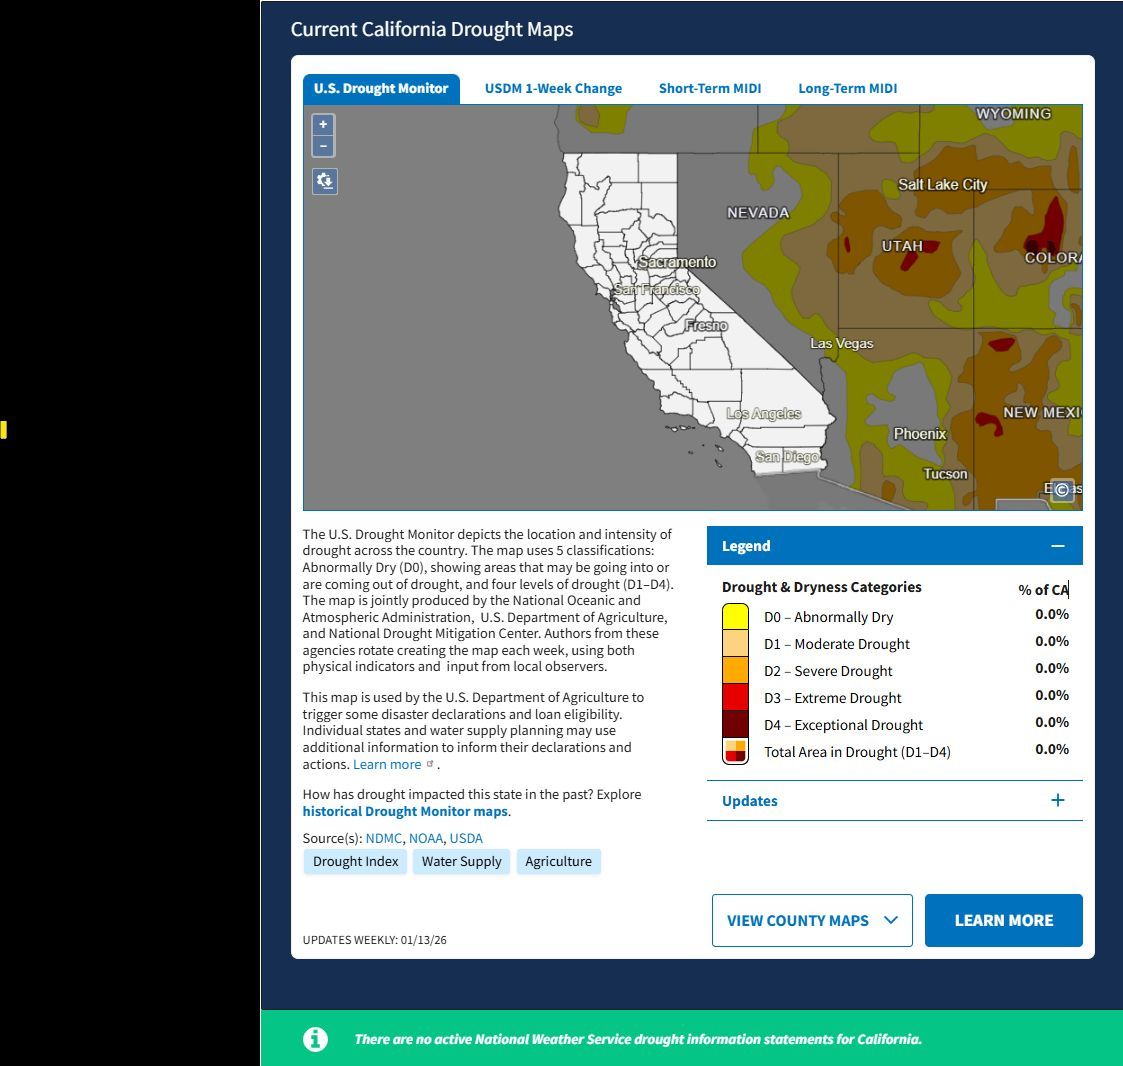
Task: Click the % of CA column header
Action: pos(1043,590)
